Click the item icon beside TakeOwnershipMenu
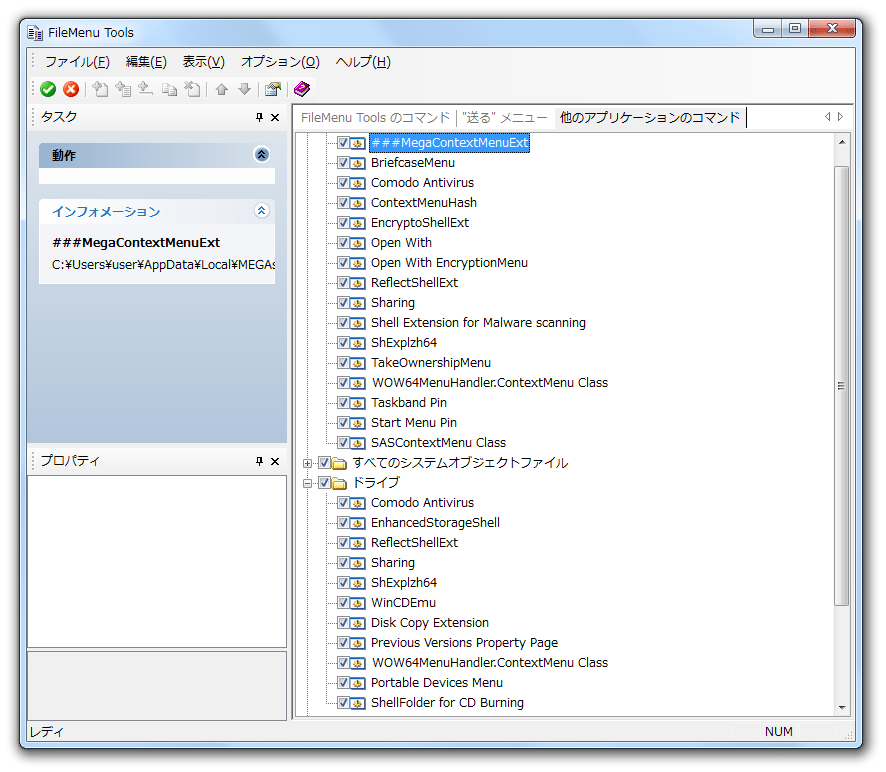The image size is (886, 772). click(x=358, y=363)
